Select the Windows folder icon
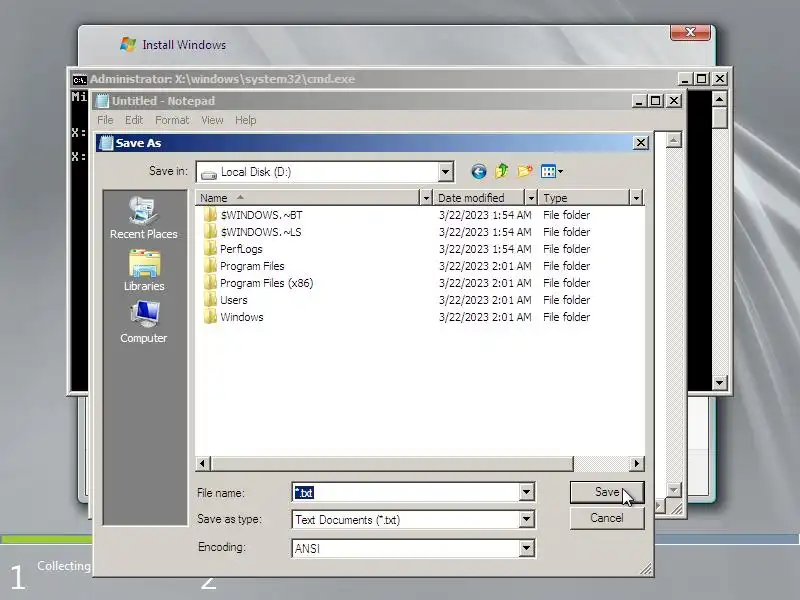The image size is (800, 600). point(210,317)
